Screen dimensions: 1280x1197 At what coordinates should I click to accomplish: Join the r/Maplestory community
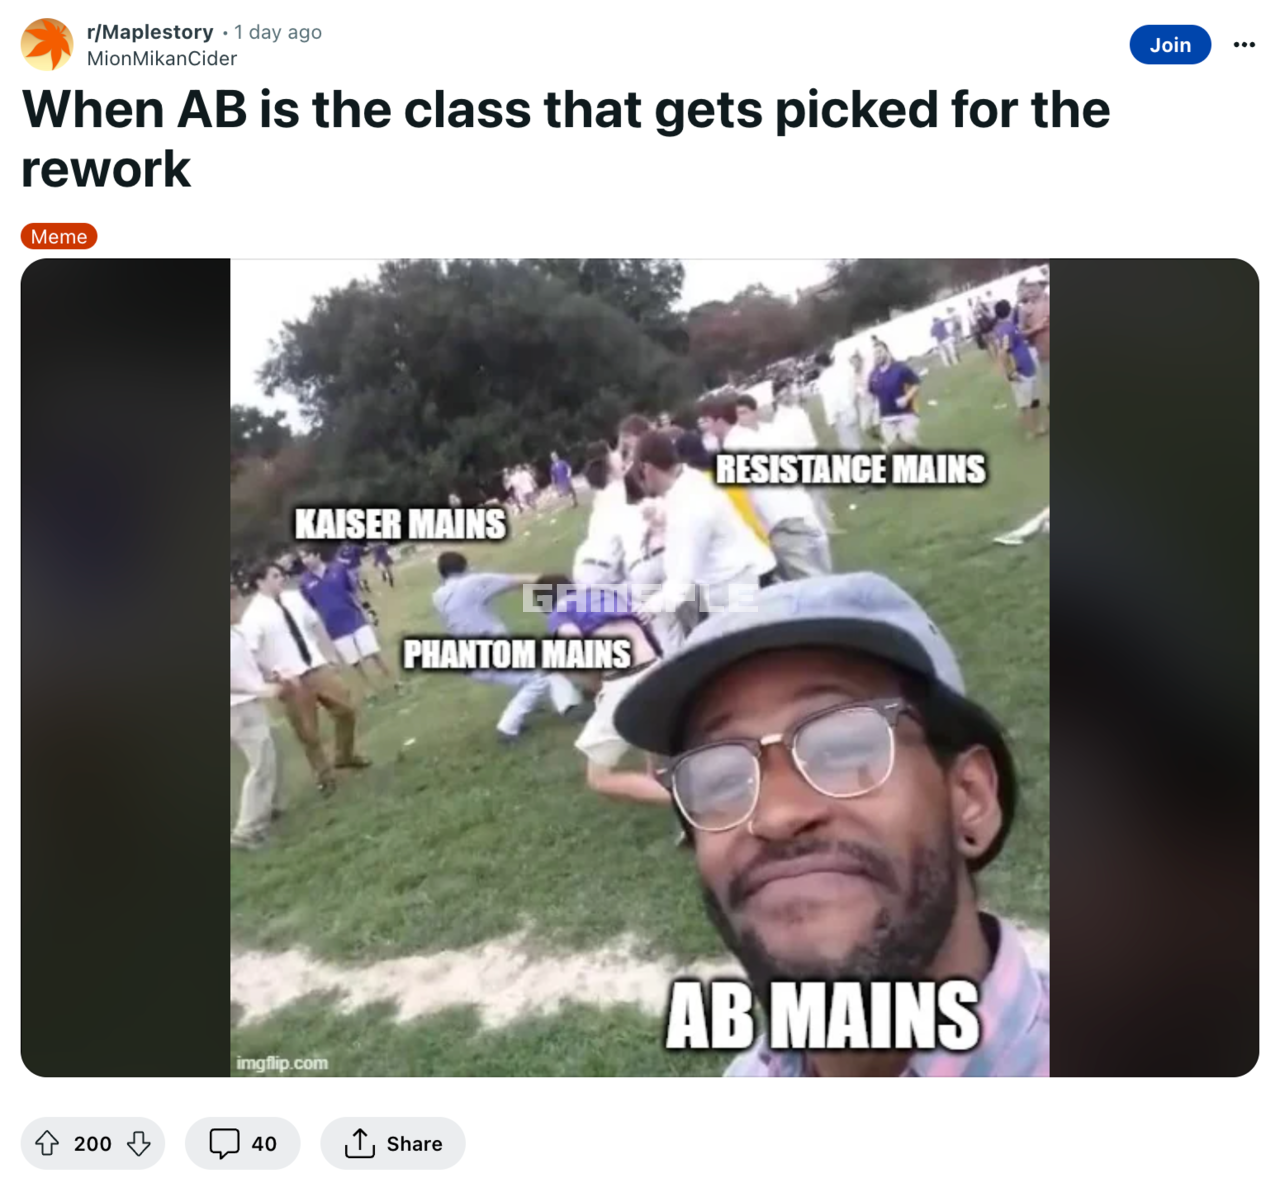1170,44
